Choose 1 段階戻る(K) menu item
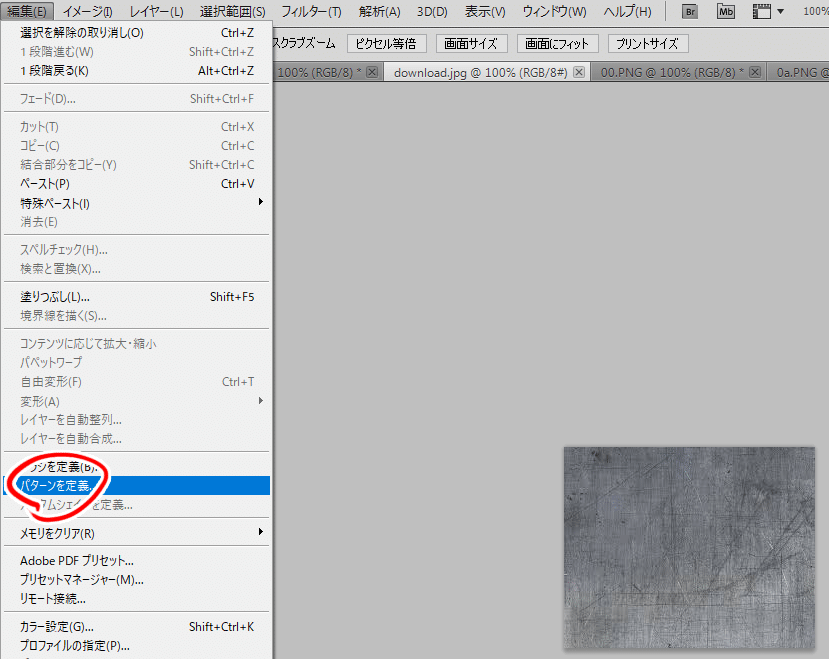Screen dimensions: 829x659 coord(136,71)
